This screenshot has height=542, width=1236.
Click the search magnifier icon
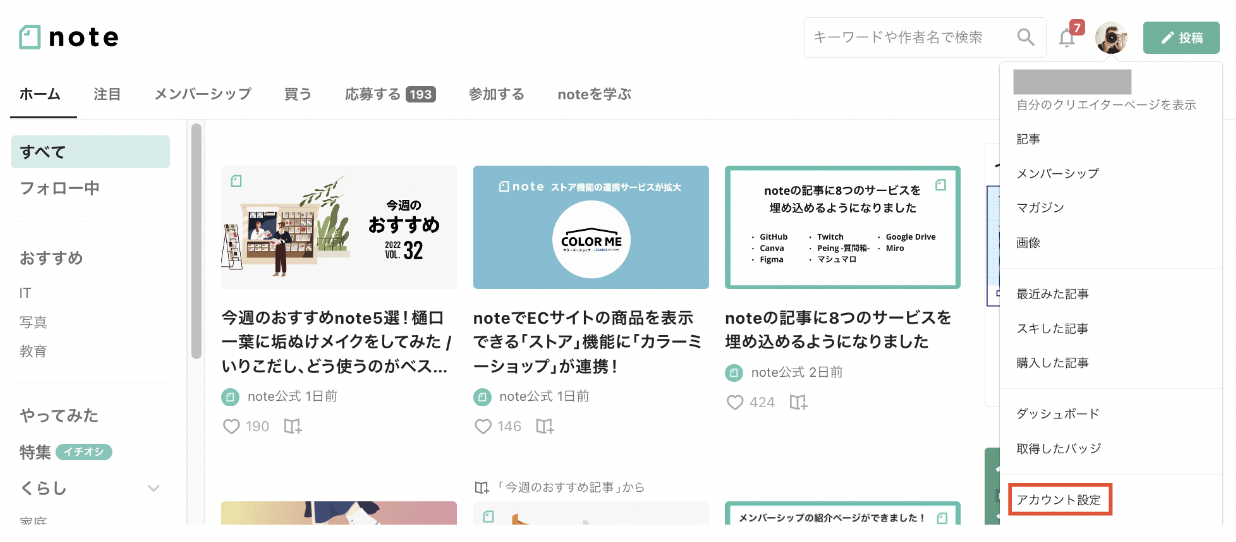(x=1026, y=37)
